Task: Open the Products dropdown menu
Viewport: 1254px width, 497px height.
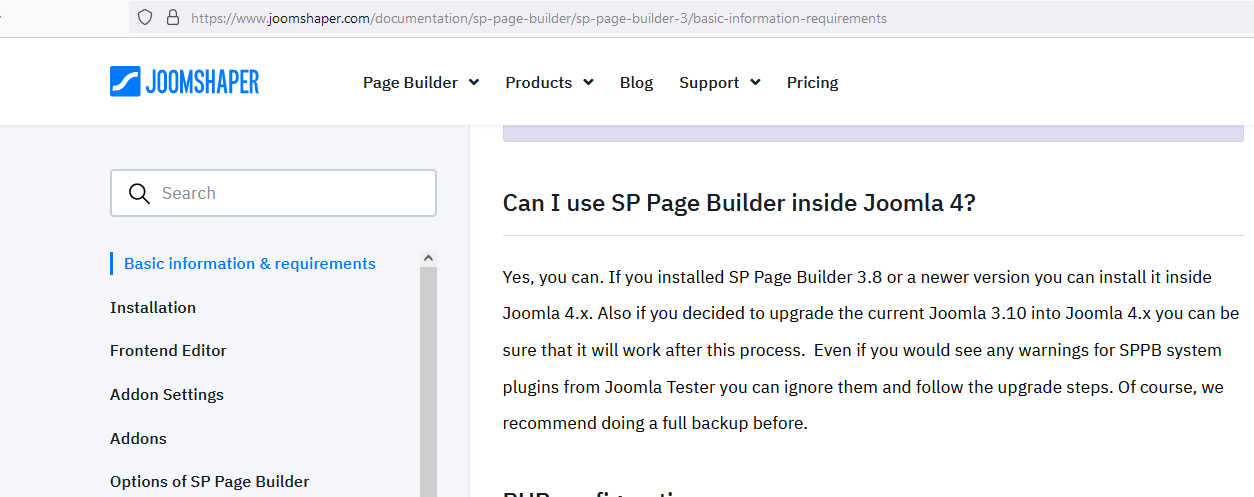Action: [549, 83]
